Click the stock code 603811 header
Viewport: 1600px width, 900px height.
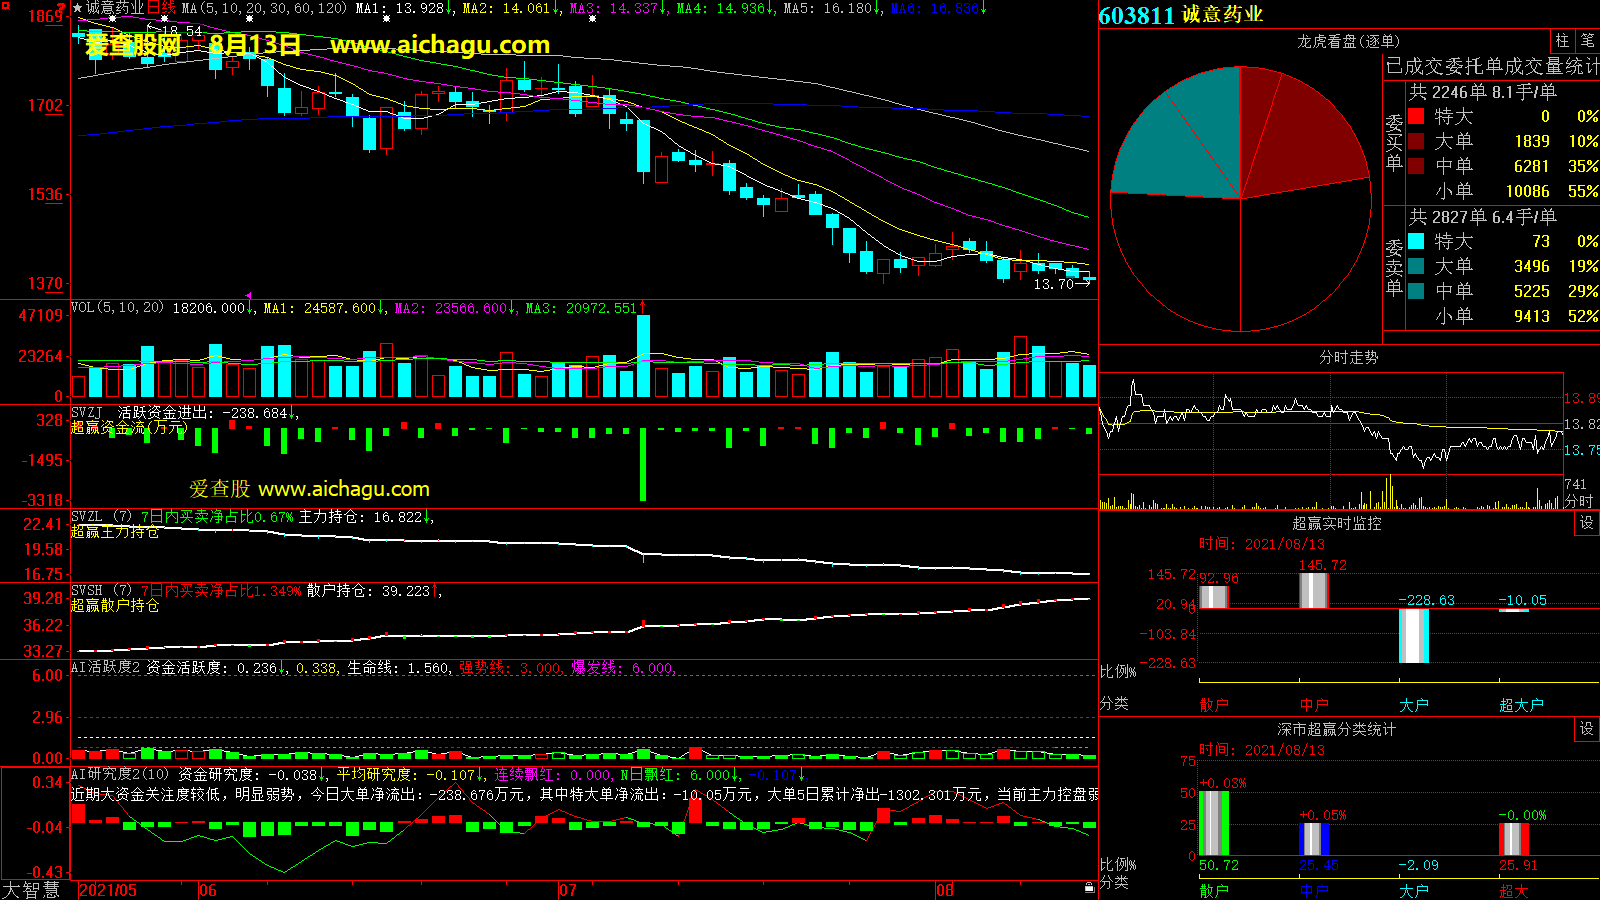(x=1136, y=15)
